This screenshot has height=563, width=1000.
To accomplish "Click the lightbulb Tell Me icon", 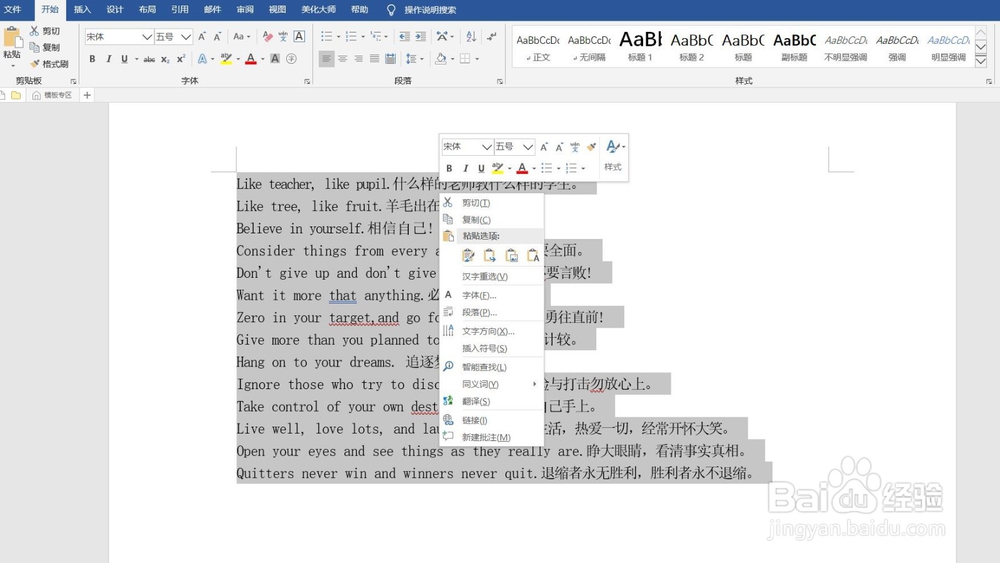I will click(391, 10).
